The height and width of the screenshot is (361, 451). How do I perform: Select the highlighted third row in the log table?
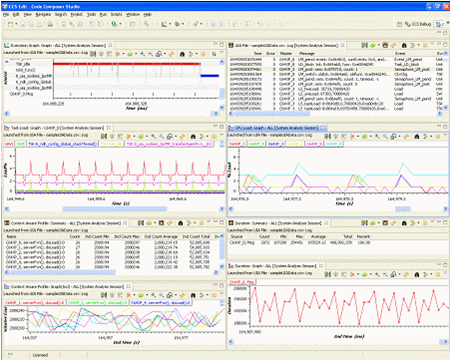(x=336, y=69)
